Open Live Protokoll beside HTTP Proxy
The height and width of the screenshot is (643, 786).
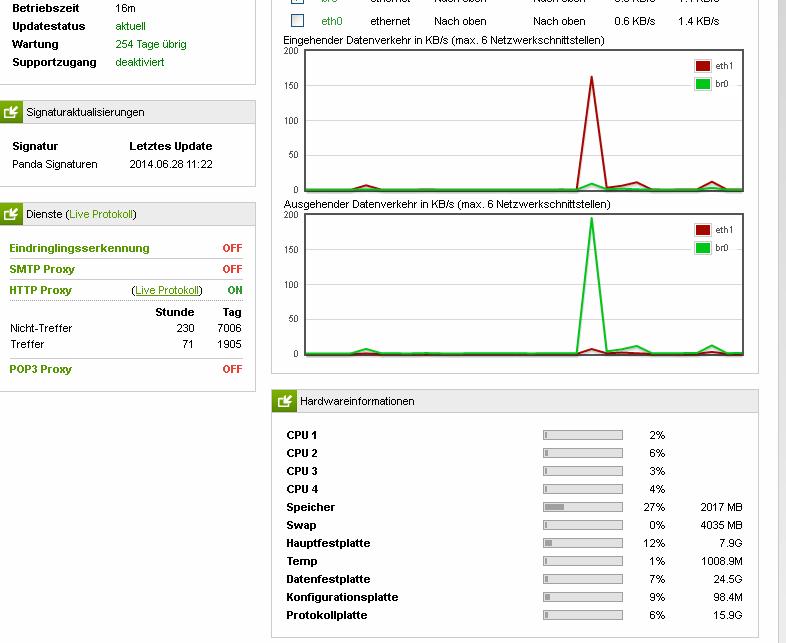point(168,290)
